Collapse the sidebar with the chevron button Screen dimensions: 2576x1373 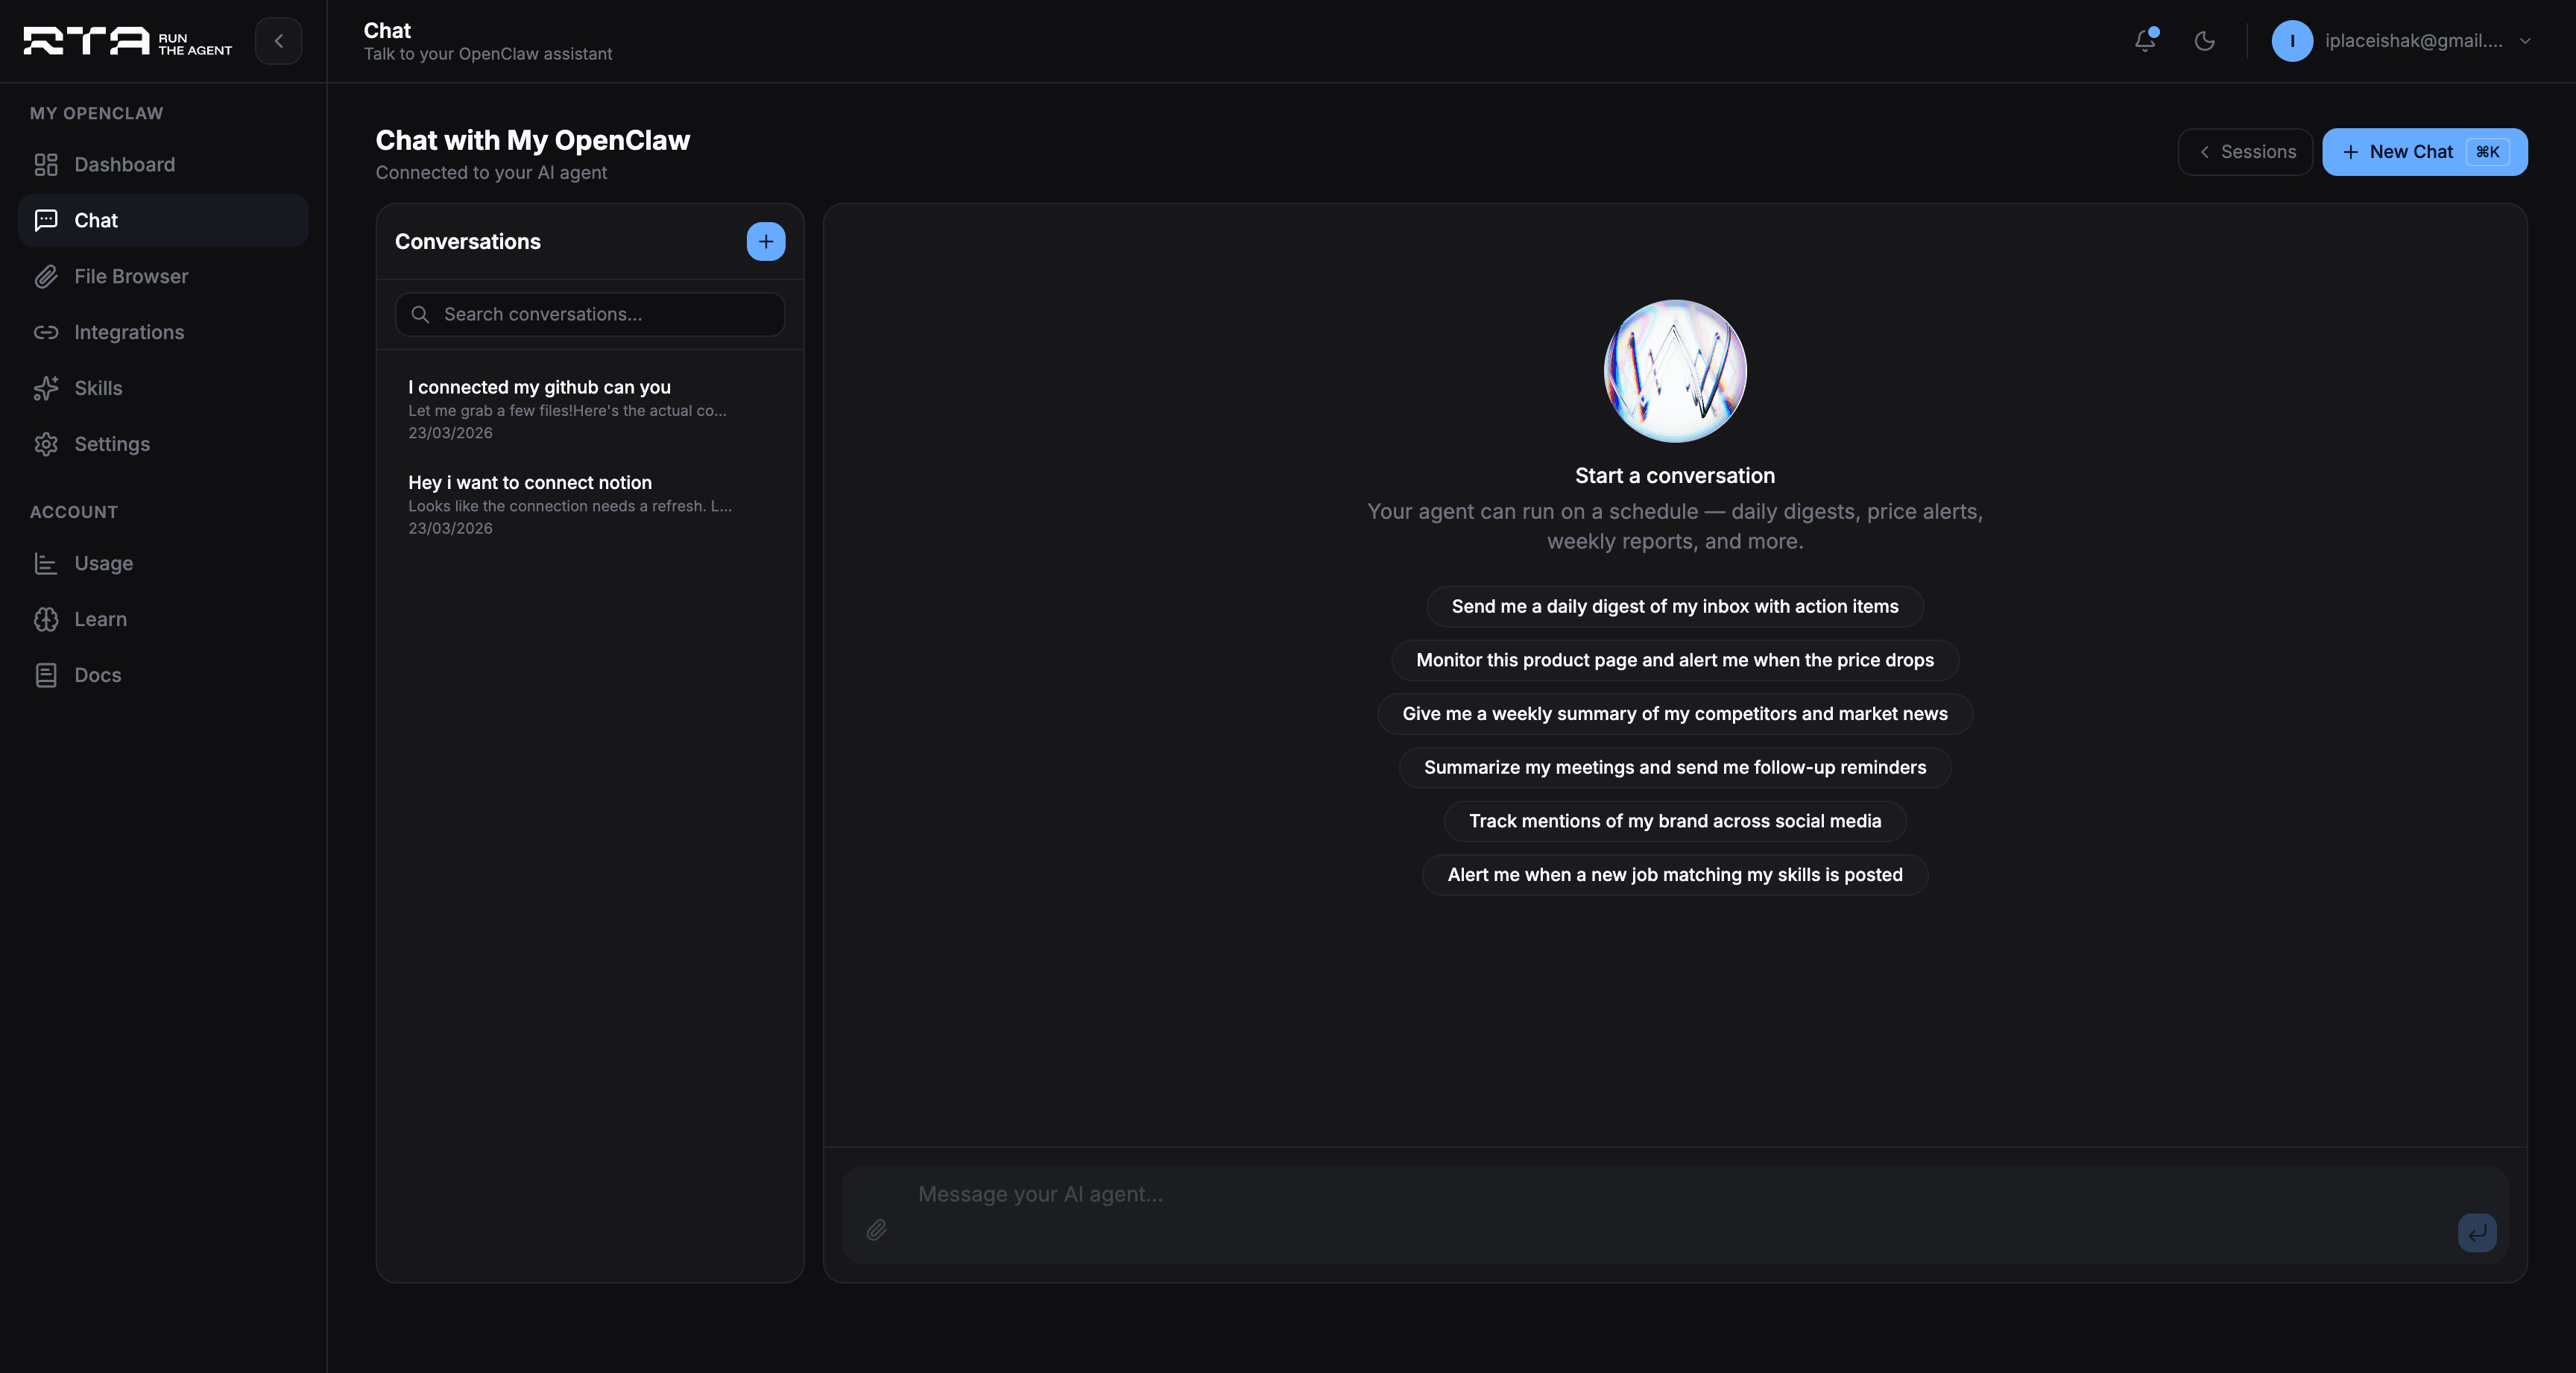[x=278, y=41]
